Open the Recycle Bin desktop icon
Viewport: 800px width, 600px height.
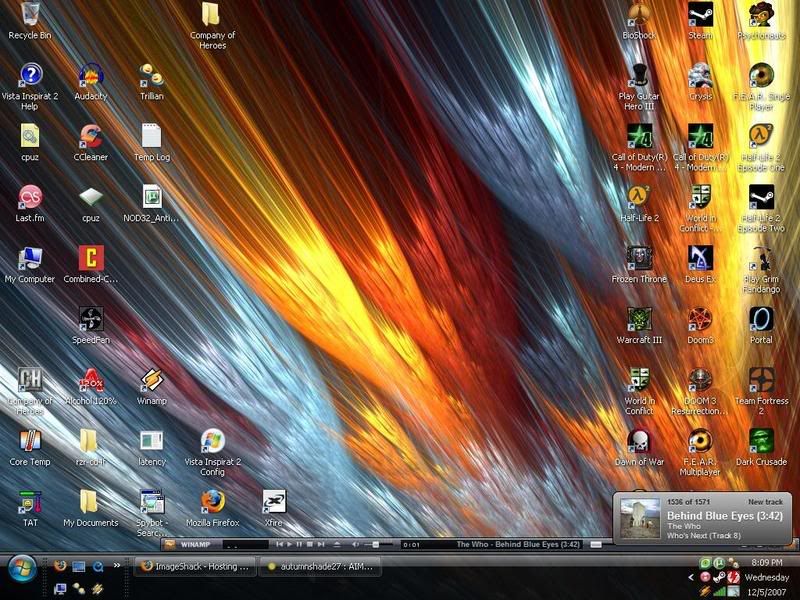[30, 20]
